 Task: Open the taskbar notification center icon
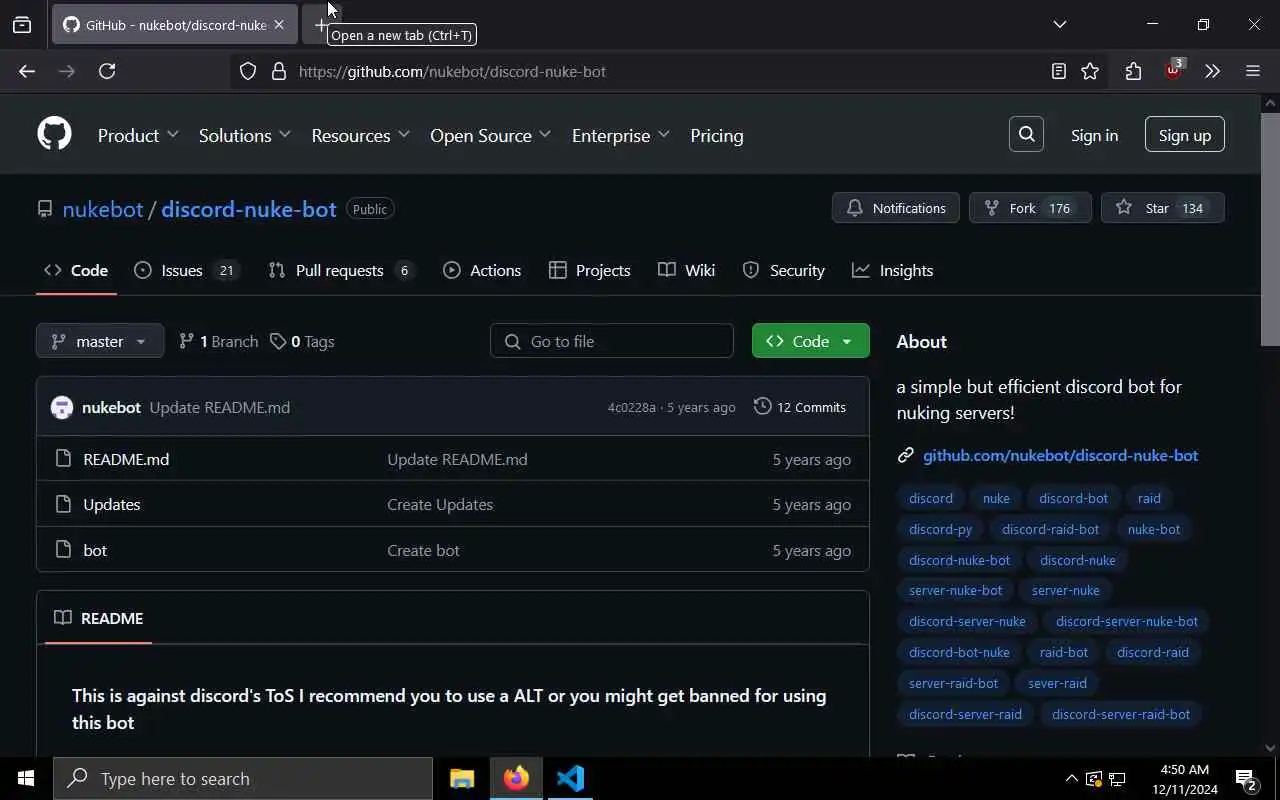point(1246,778)
